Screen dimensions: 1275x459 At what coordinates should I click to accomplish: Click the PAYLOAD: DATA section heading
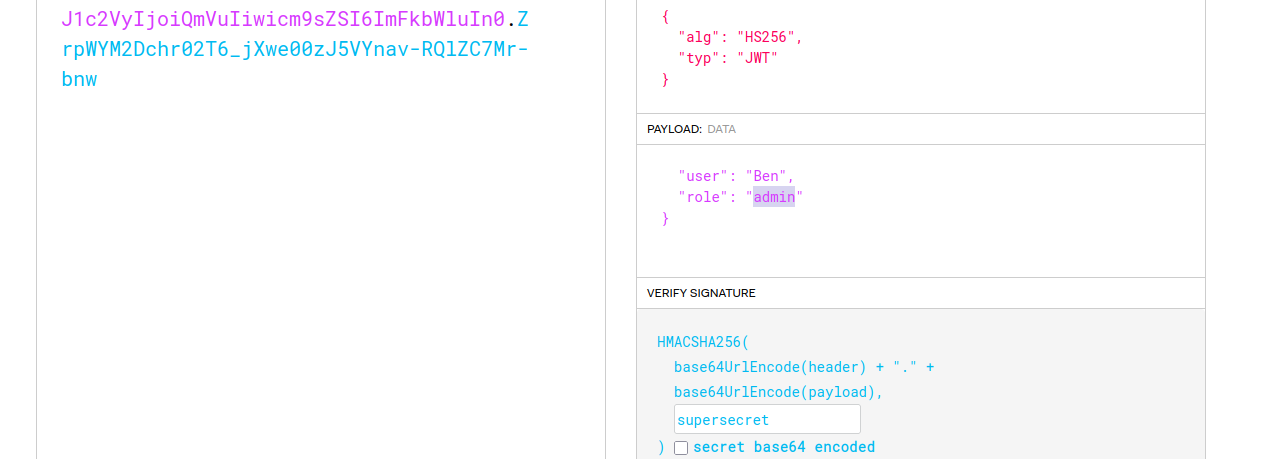pos(691,129)
